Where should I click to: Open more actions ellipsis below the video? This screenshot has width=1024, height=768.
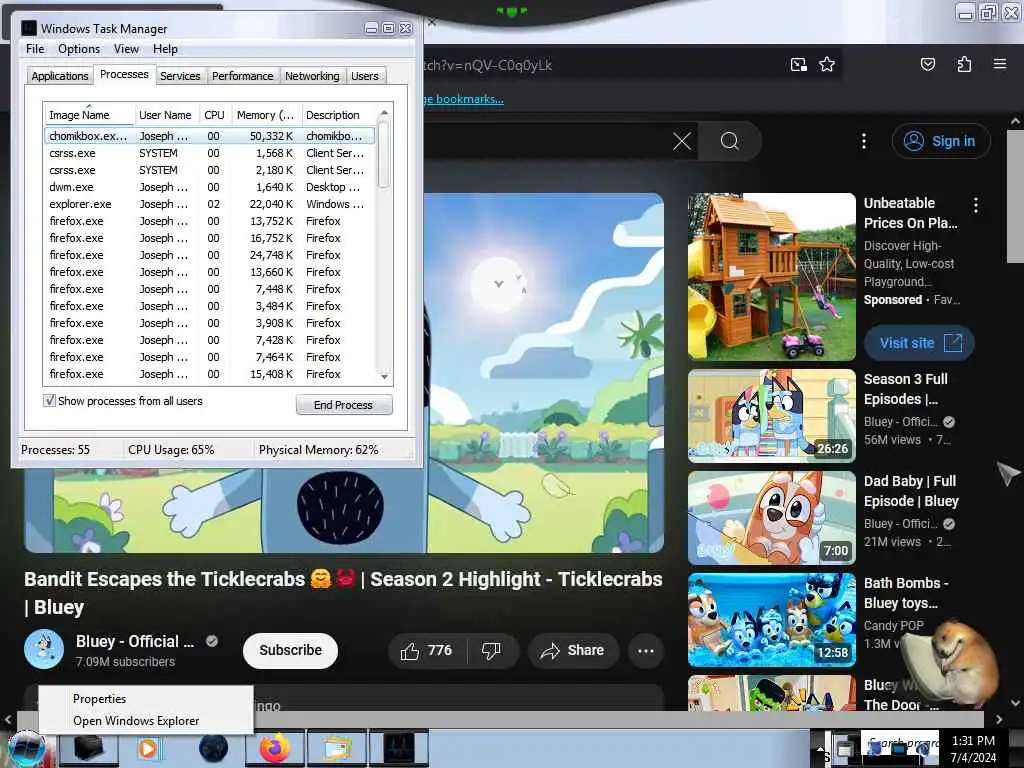tap(646, 650)
